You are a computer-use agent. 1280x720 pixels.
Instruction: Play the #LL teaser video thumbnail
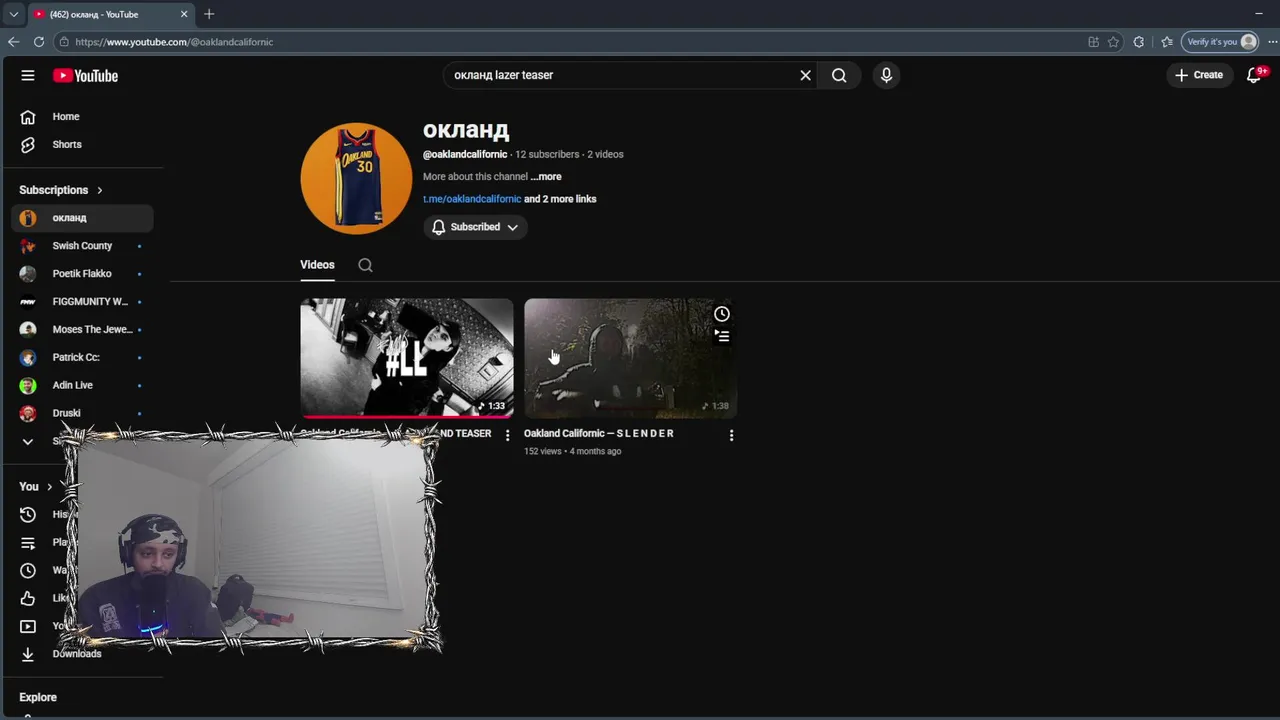coord(407,358)
